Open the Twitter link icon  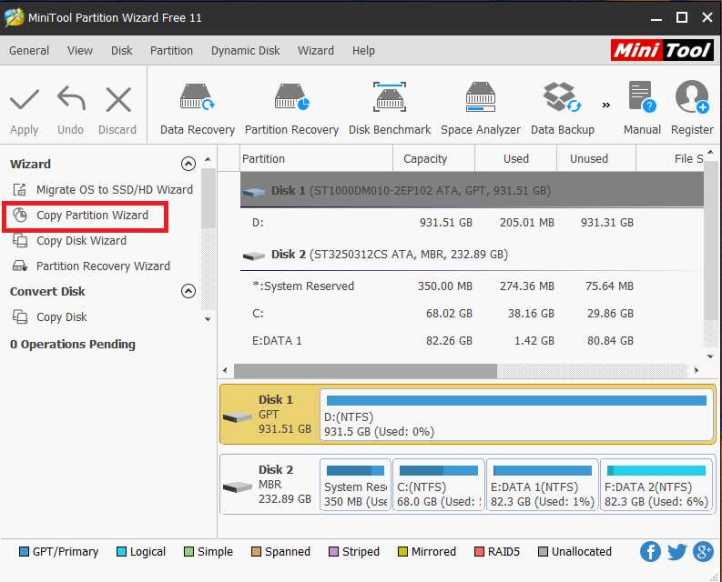pos(677,551)
